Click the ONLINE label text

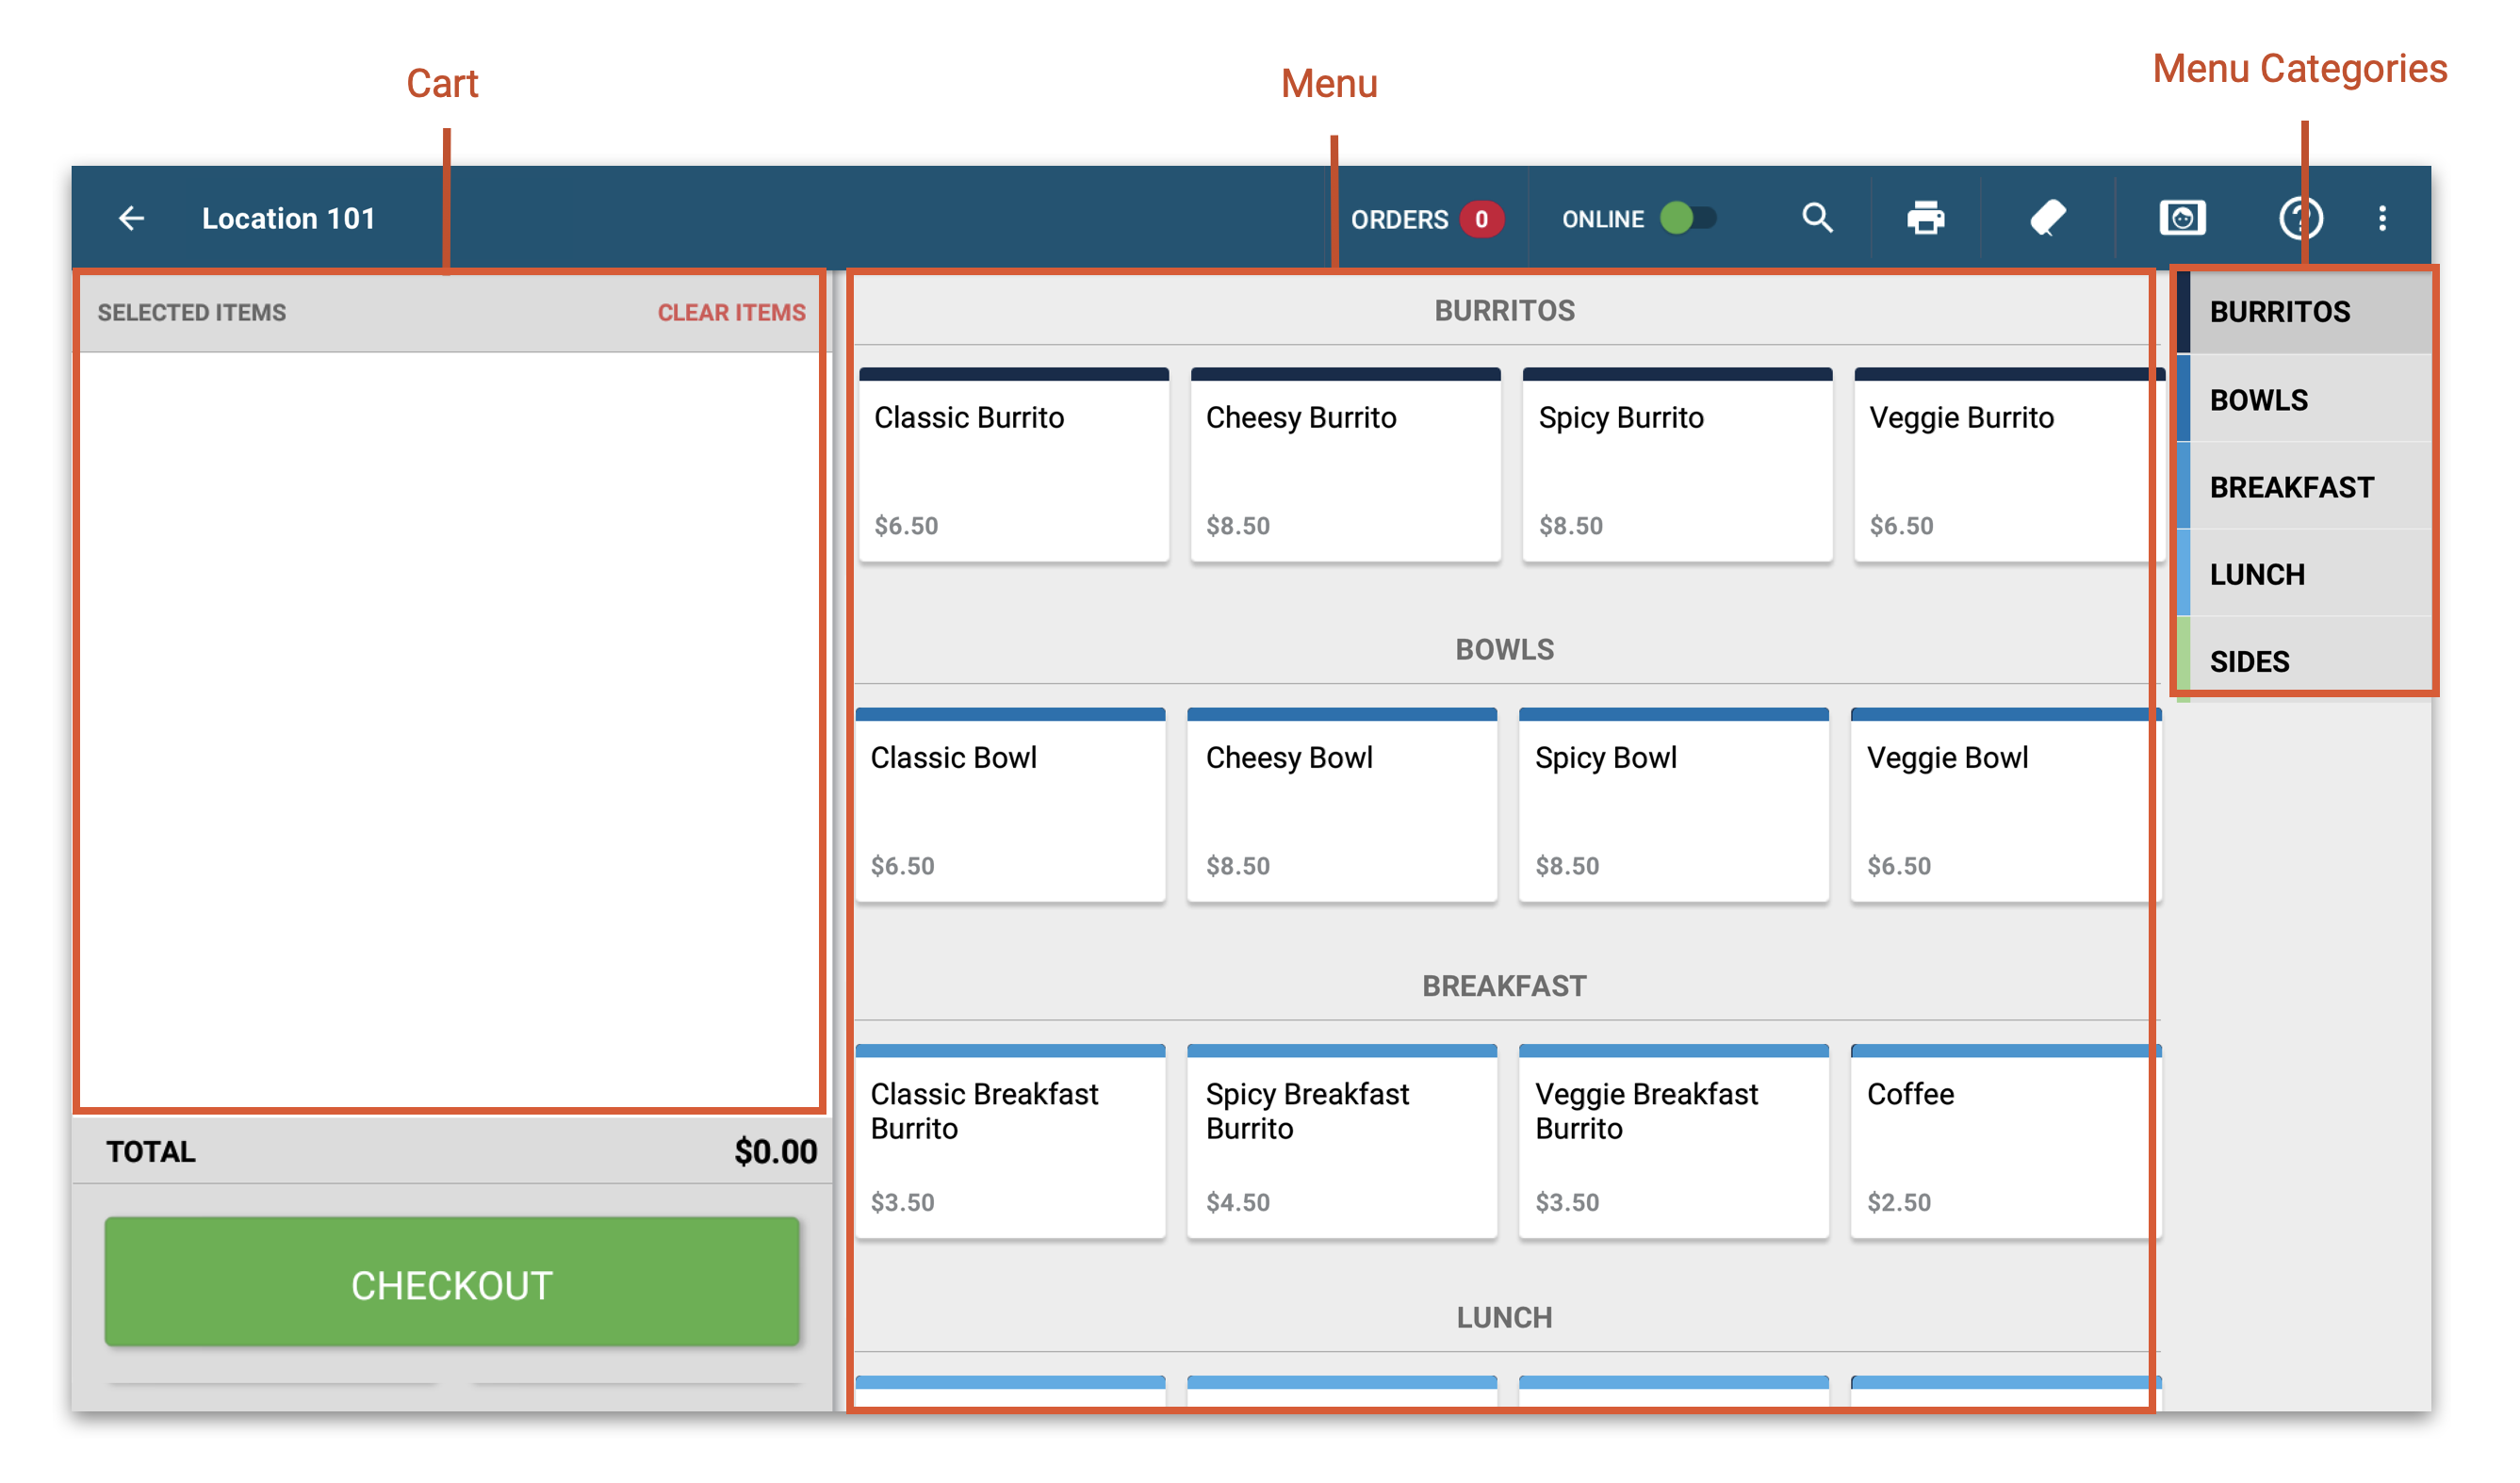click(1602, 219)
